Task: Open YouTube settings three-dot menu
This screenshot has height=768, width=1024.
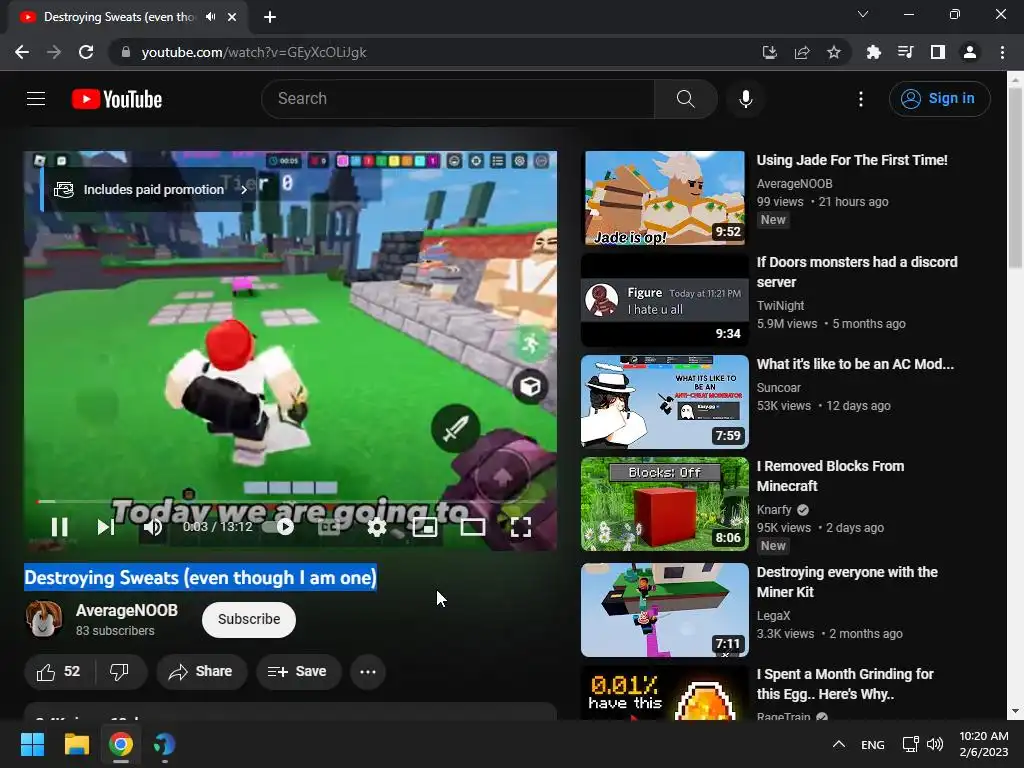Action: pyautogui.click(x=861, y=99)
